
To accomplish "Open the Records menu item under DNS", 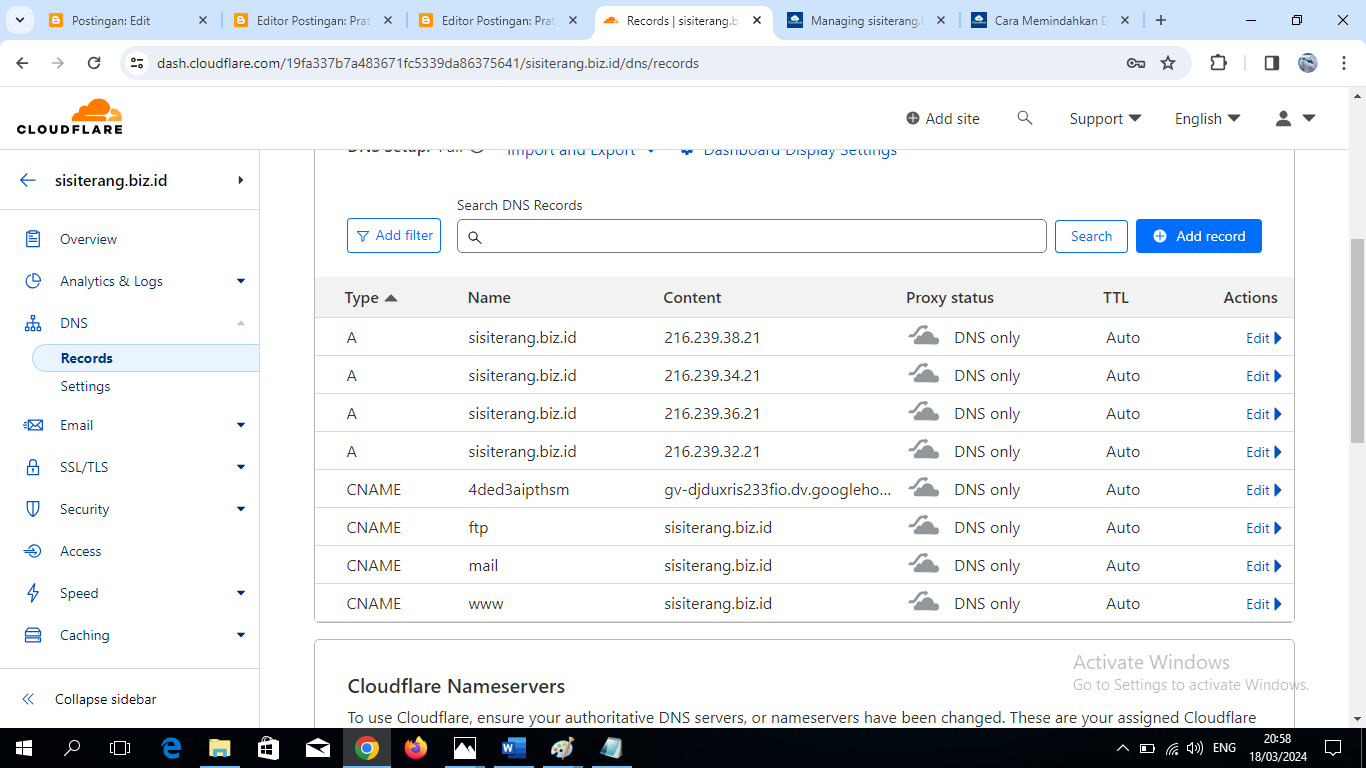I will pyautogui.click(x=145, y=358).
